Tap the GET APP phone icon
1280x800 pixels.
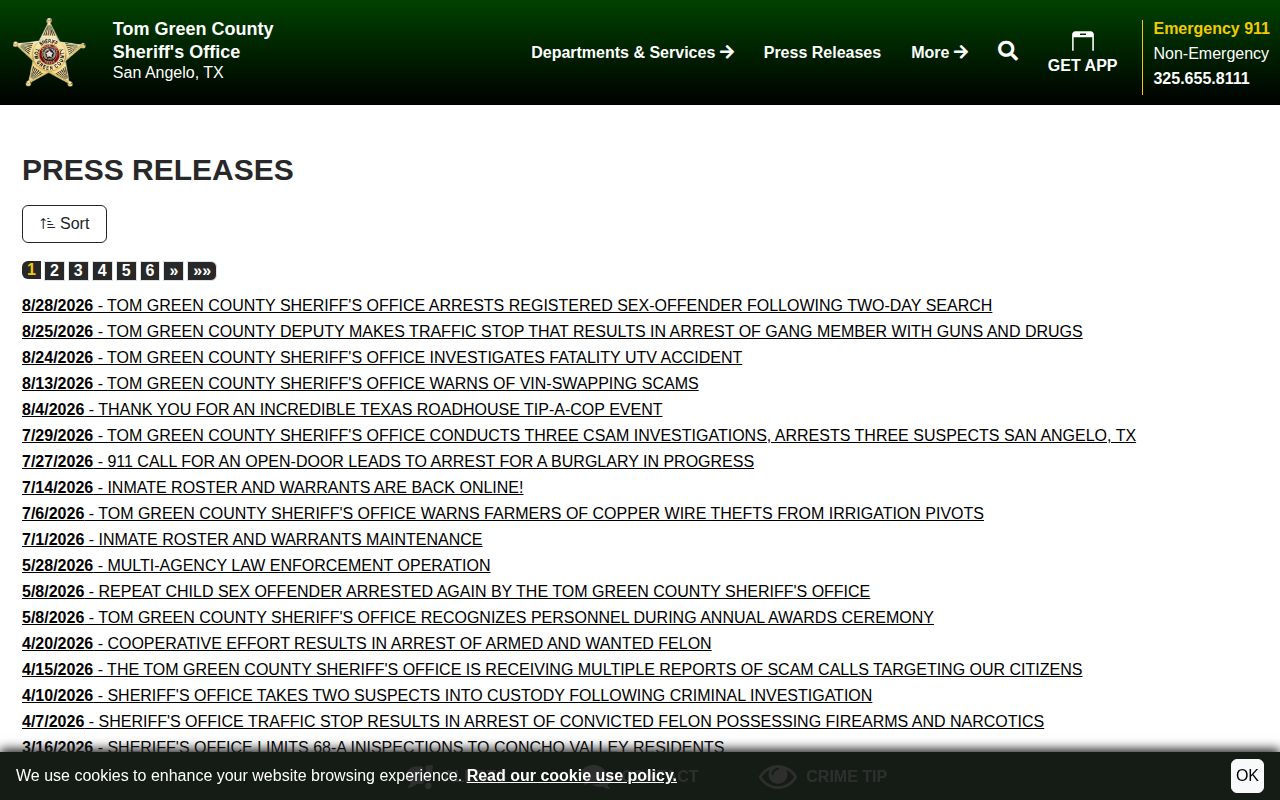[1082, 40]
